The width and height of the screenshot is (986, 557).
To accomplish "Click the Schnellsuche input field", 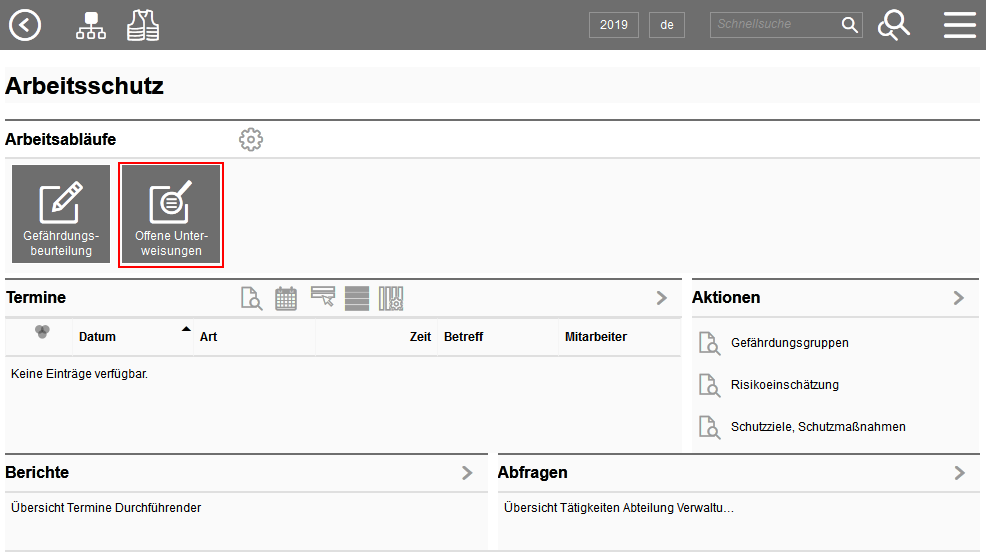I will point(775,25).
